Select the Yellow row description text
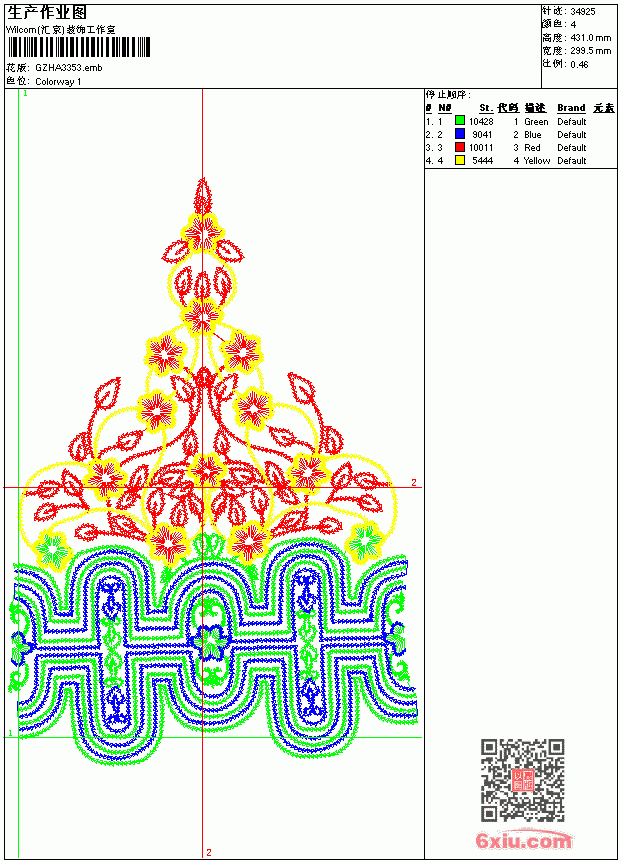 click(x=537, y=161)
